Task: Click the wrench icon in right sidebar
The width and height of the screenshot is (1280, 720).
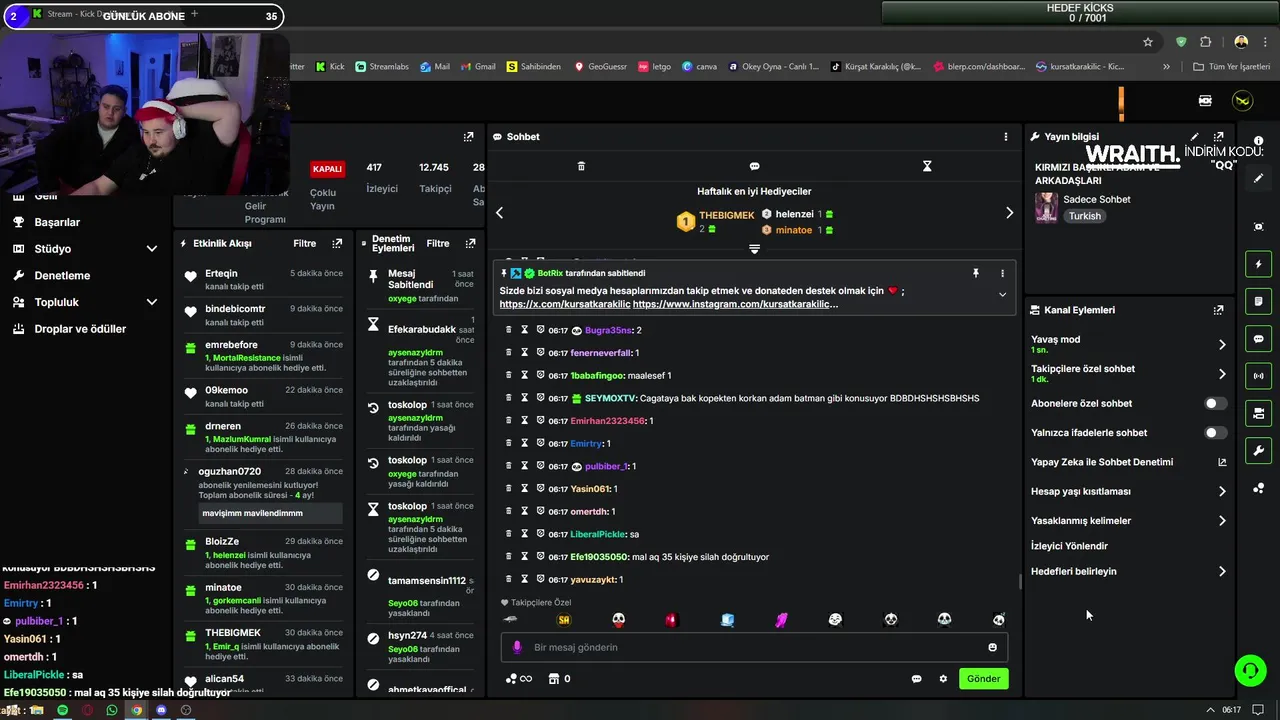Action: [x=1259, y=450]
